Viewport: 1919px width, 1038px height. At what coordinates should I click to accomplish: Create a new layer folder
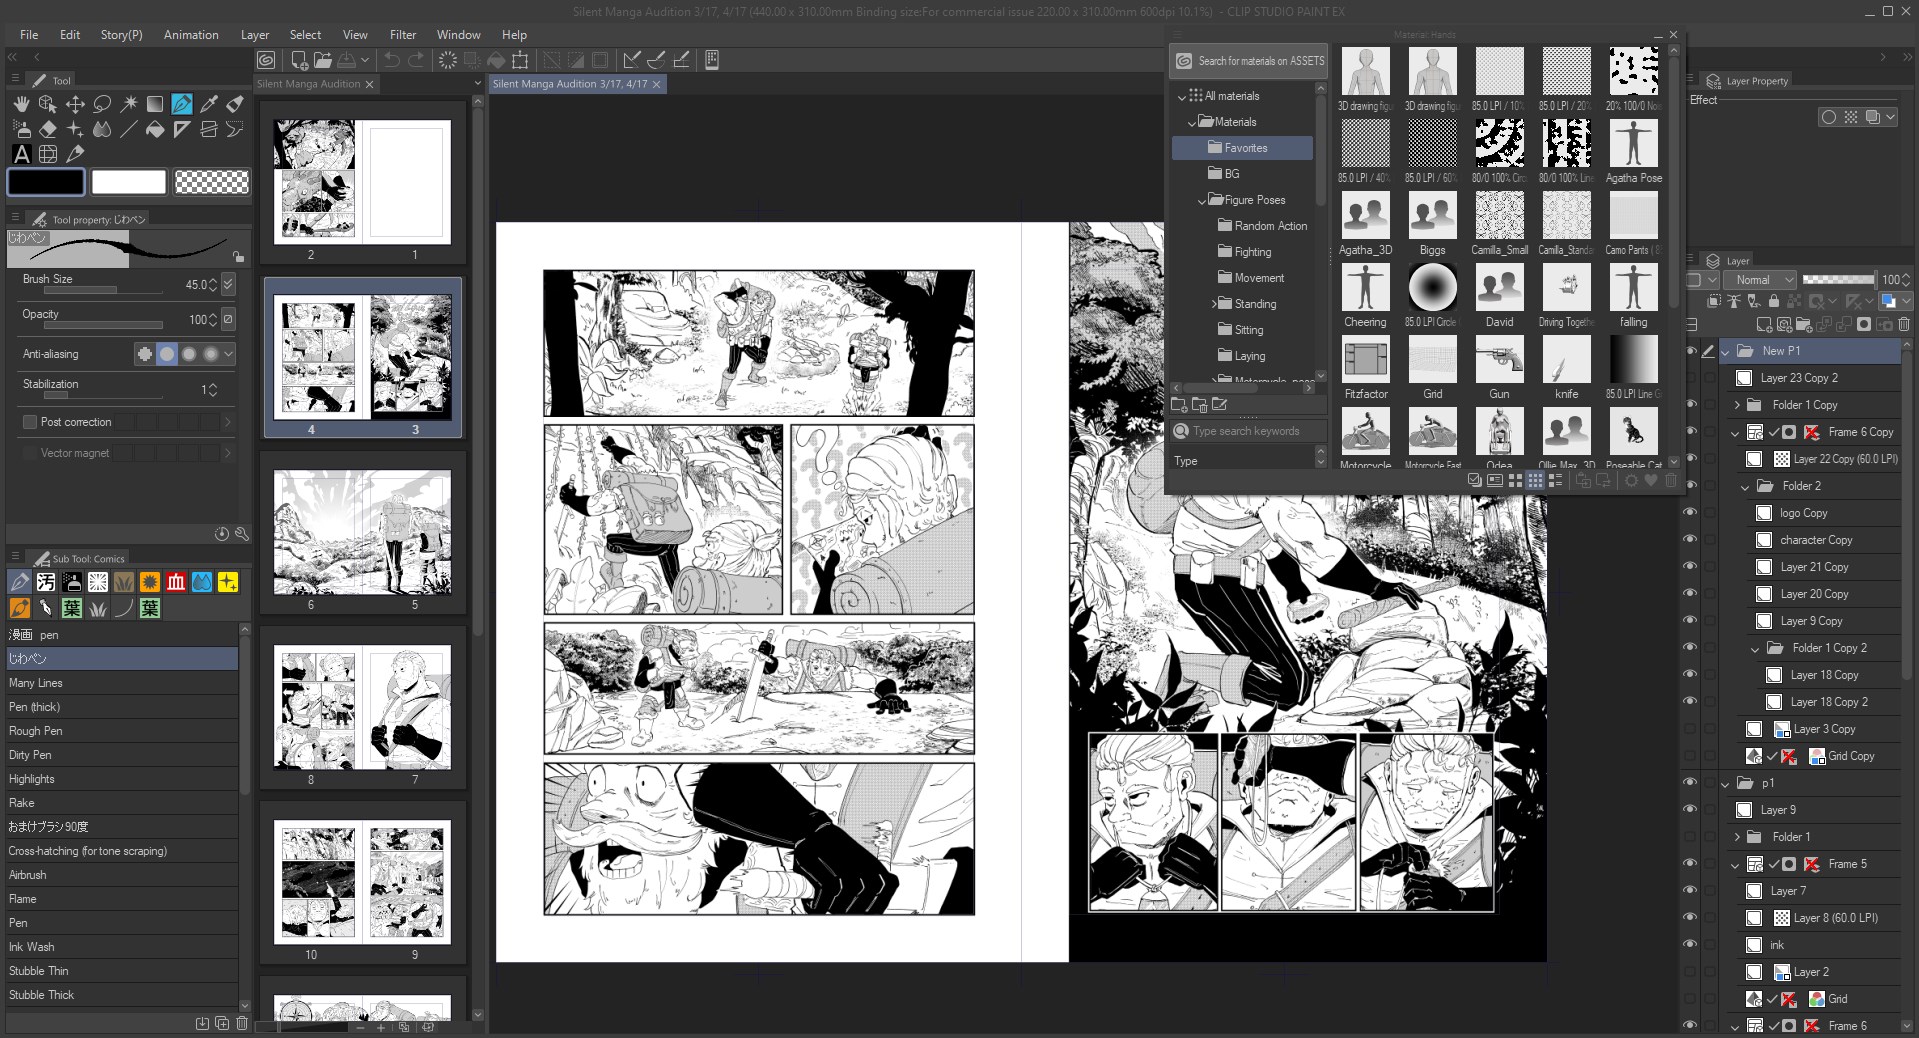pos(1803,325)
